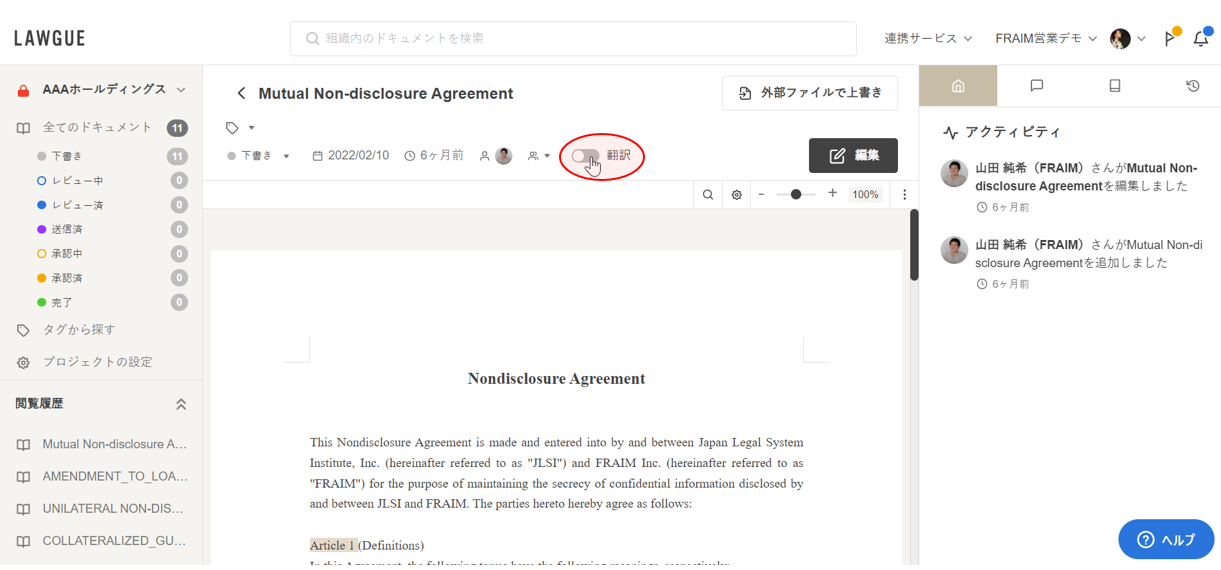1221x570 pixels.
Task: Click the back arrow beside the document title
Action: pyautogui.click(x=241, y=93)
